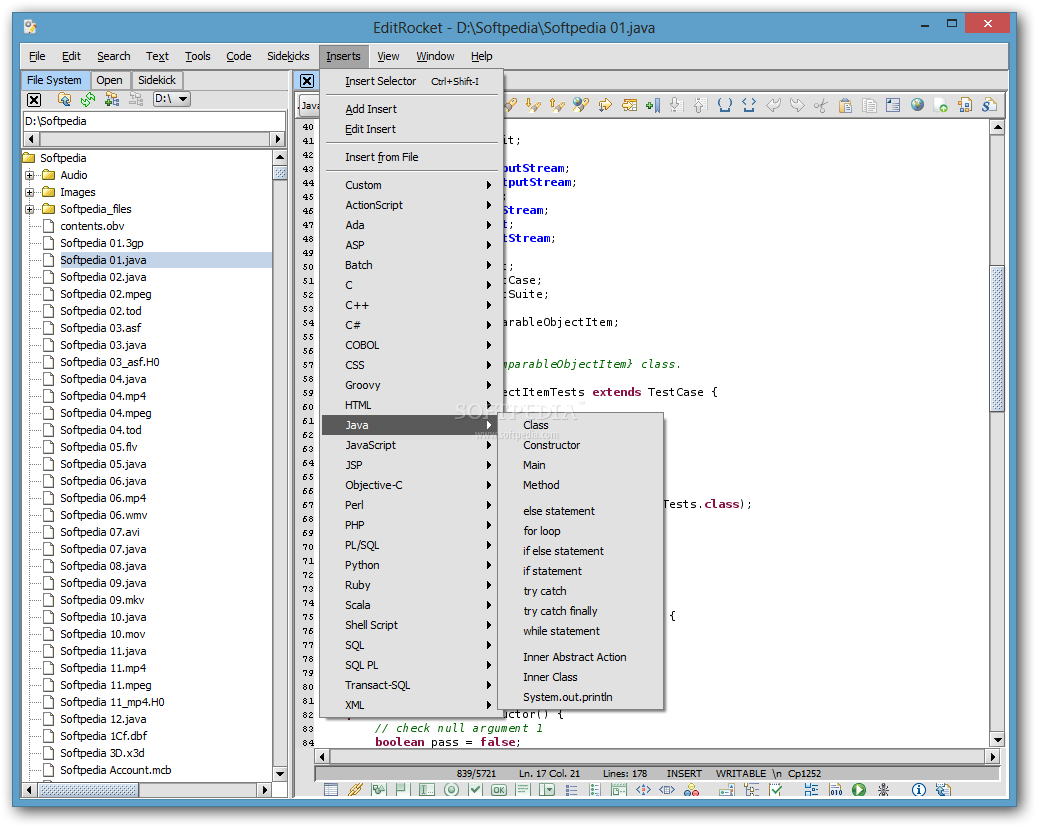Select Inner Abstract Action Java insert
Image resolution: width=1037 pixels, height=827 pixels.
coord(580,657)
